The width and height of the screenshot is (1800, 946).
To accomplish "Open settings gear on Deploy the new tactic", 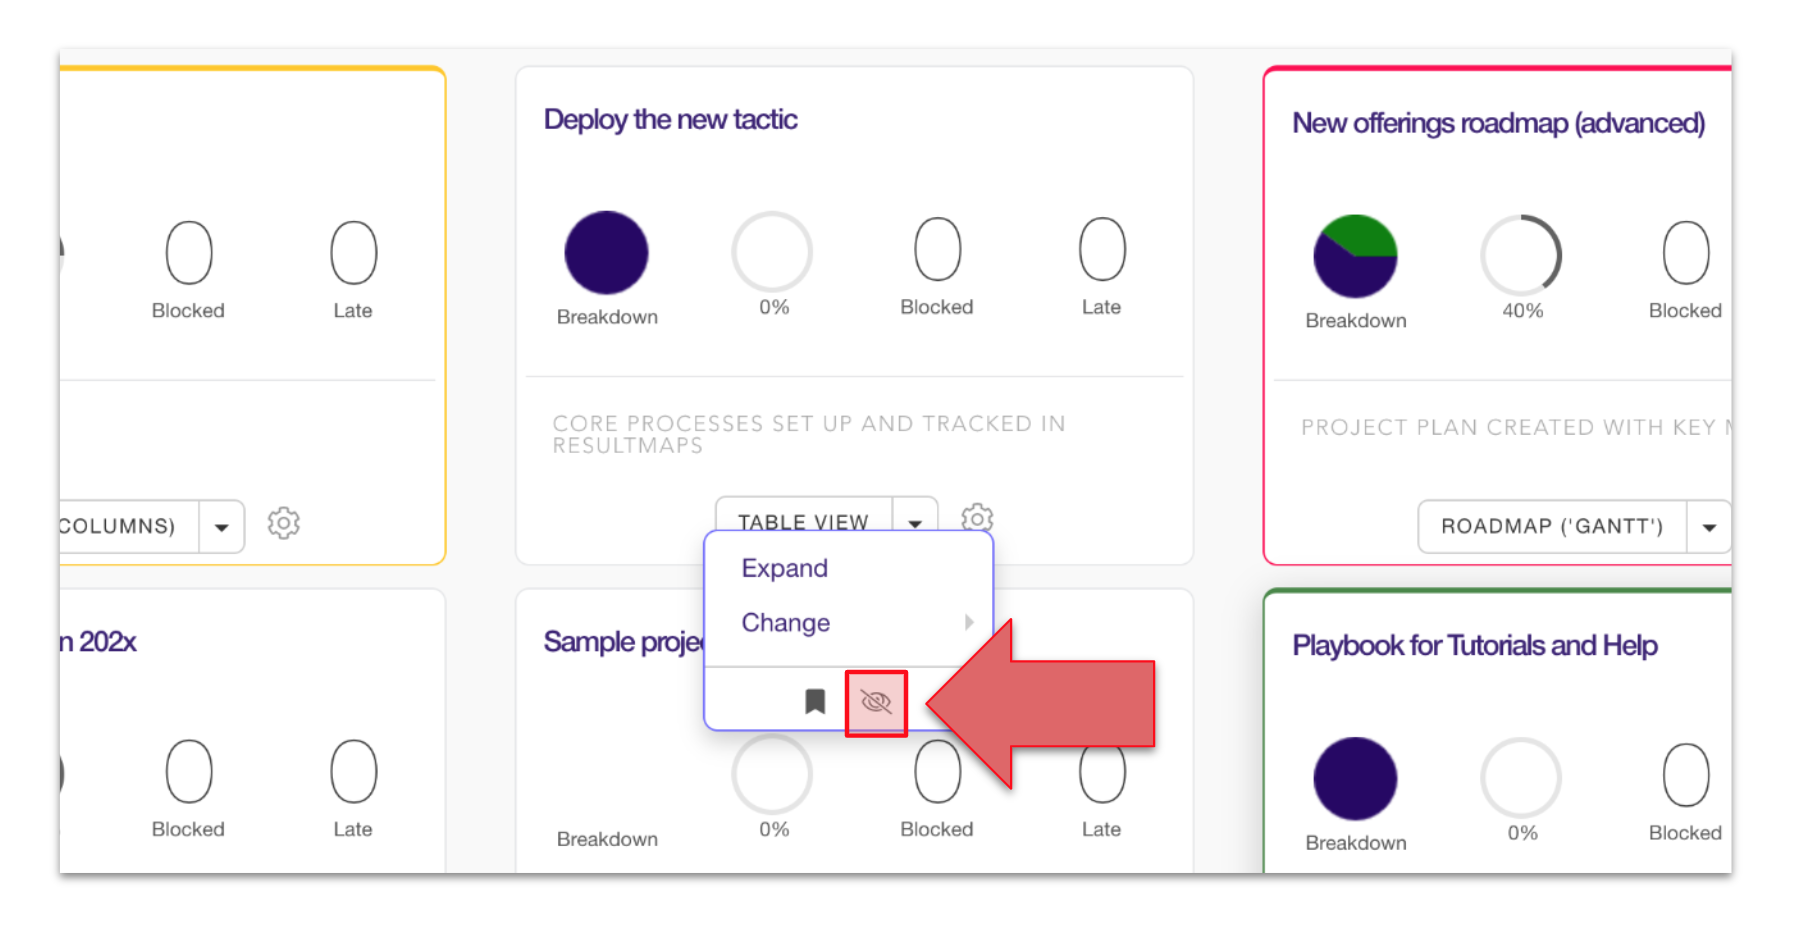I will [977, 518].
